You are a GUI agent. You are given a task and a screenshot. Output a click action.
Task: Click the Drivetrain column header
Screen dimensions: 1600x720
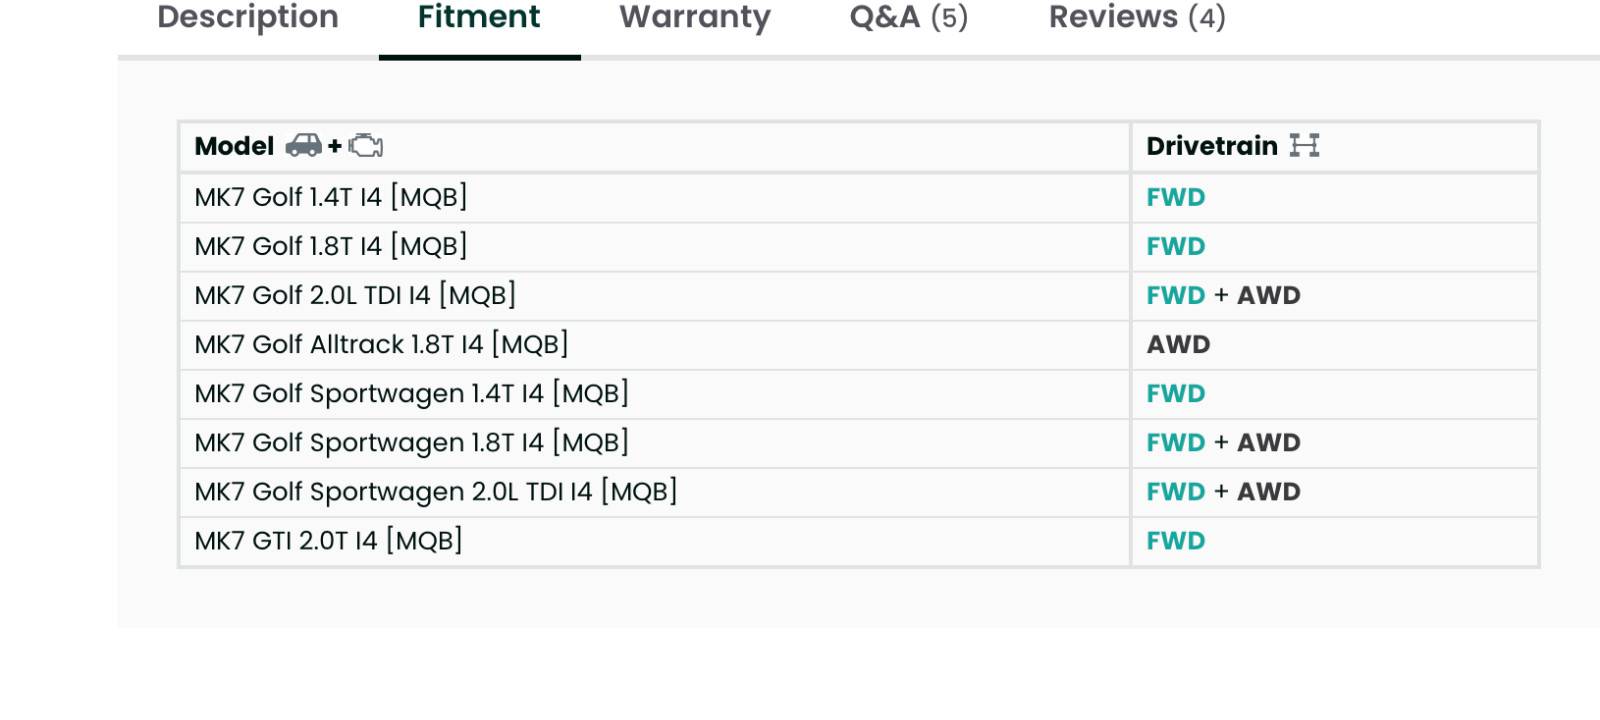[1212, 146]
